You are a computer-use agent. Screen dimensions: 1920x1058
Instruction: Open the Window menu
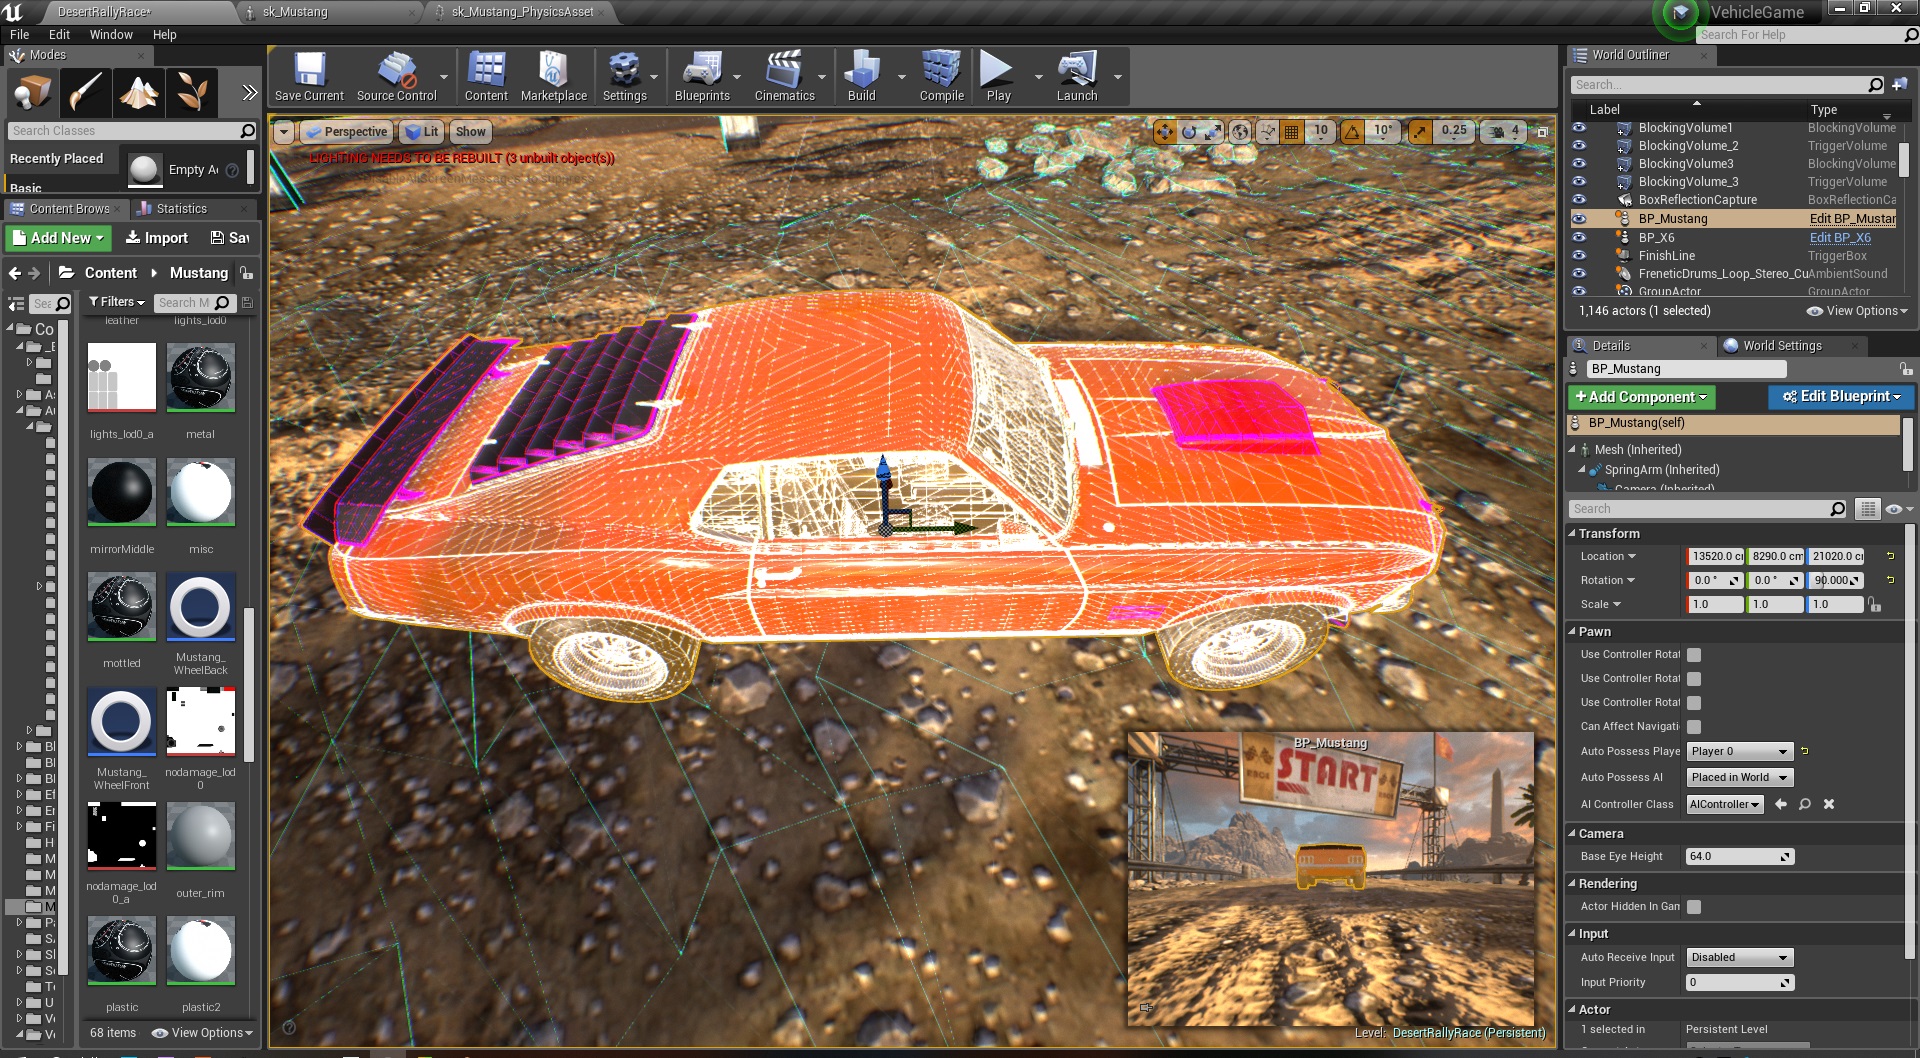coord(111,34)
